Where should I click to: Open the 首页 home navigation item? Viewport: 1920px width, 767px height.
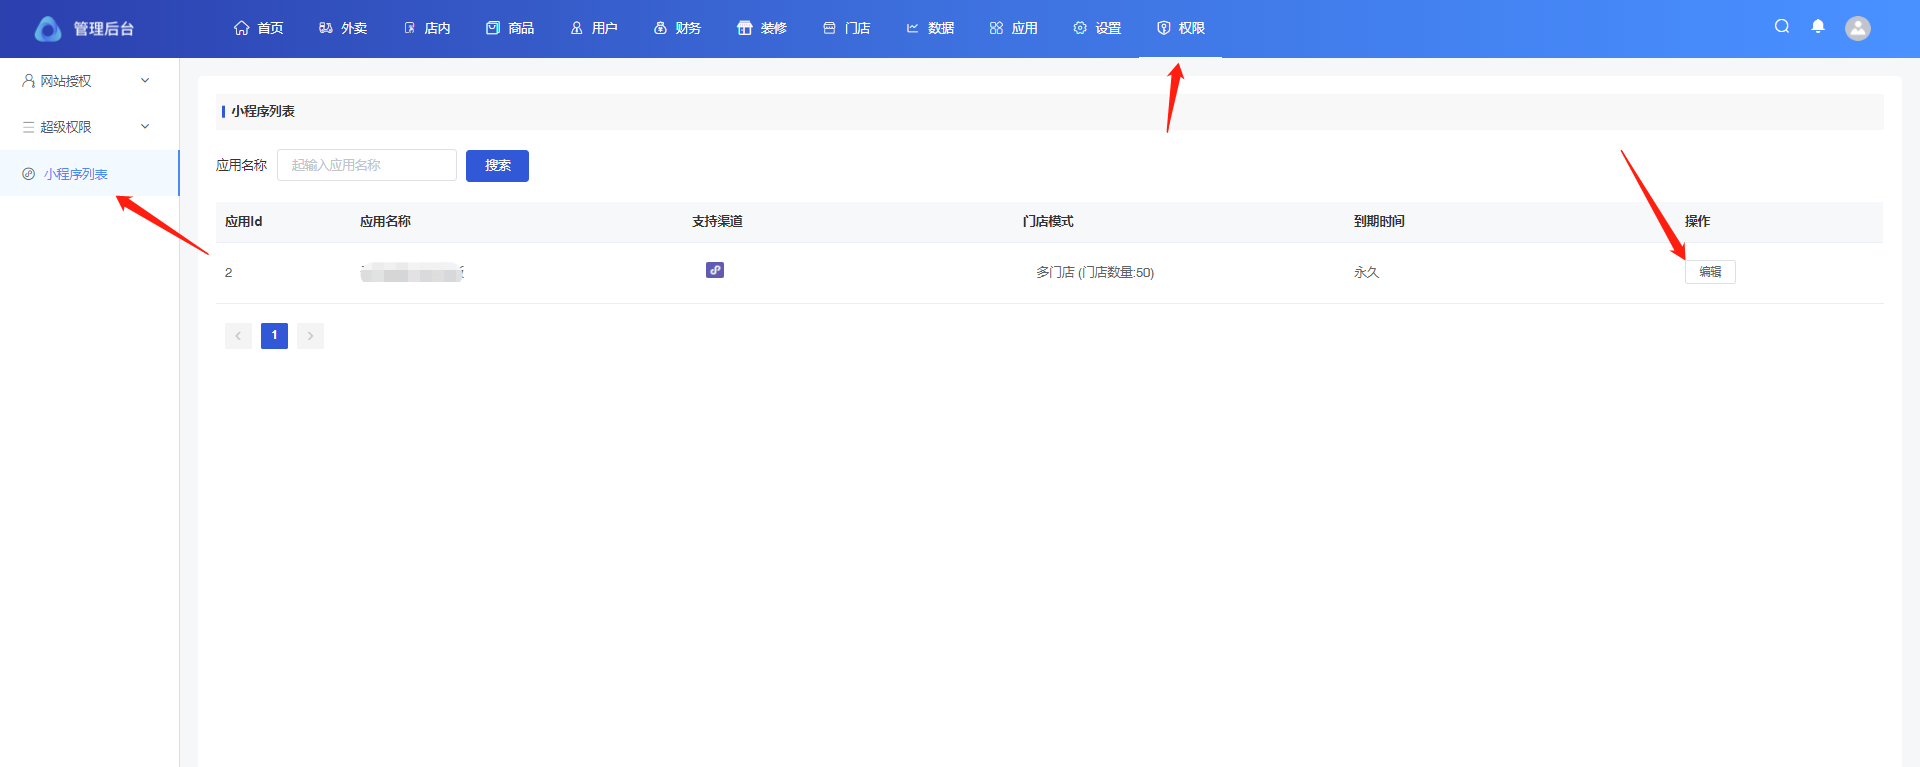(x=258, y=28)
